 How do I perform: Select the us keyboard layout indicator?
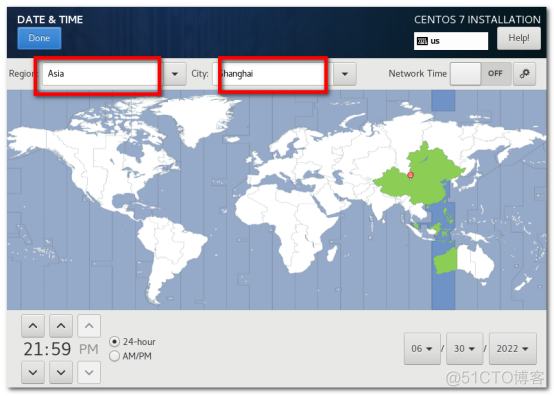(451, 41)
